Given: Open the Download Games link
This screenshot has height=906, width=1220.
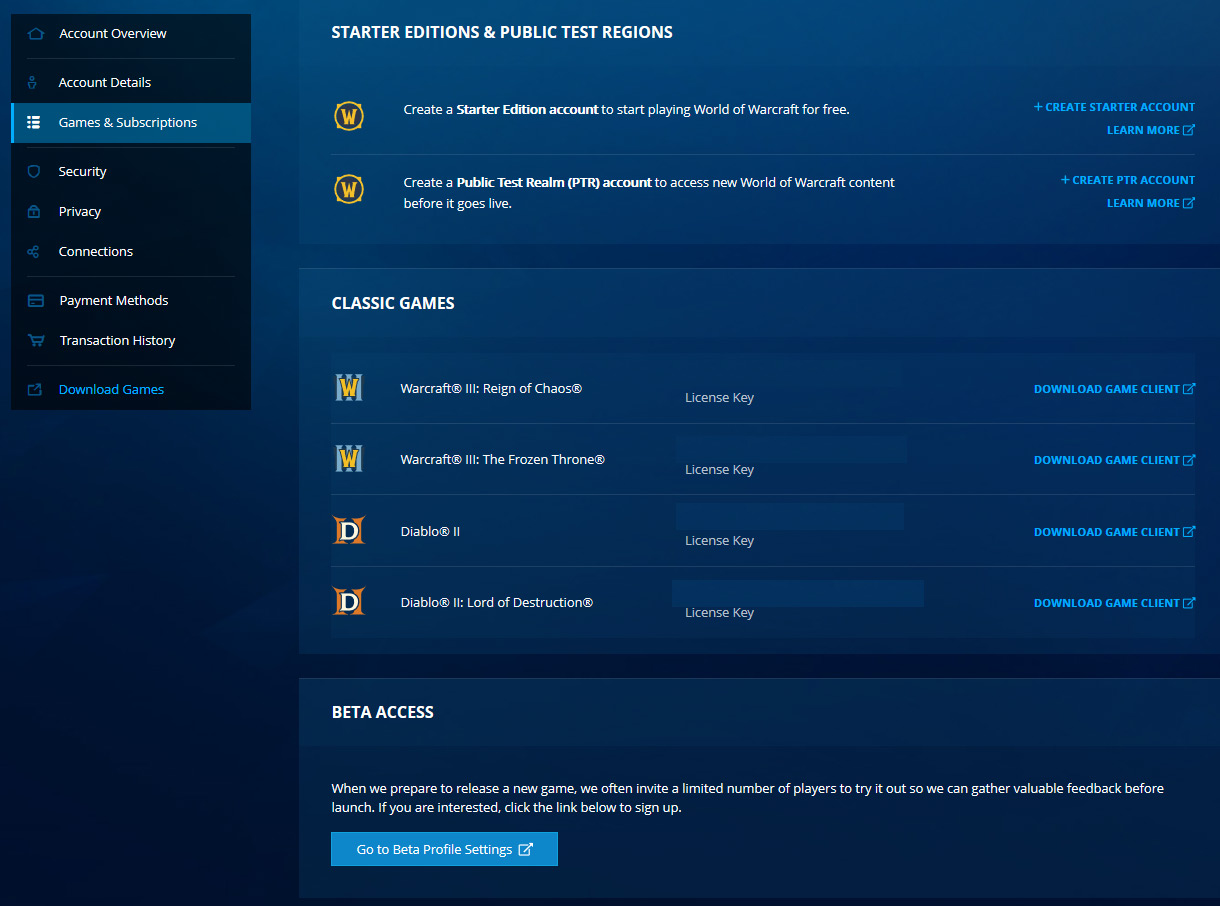Looking at the screenshot, I should coord(131,390).
